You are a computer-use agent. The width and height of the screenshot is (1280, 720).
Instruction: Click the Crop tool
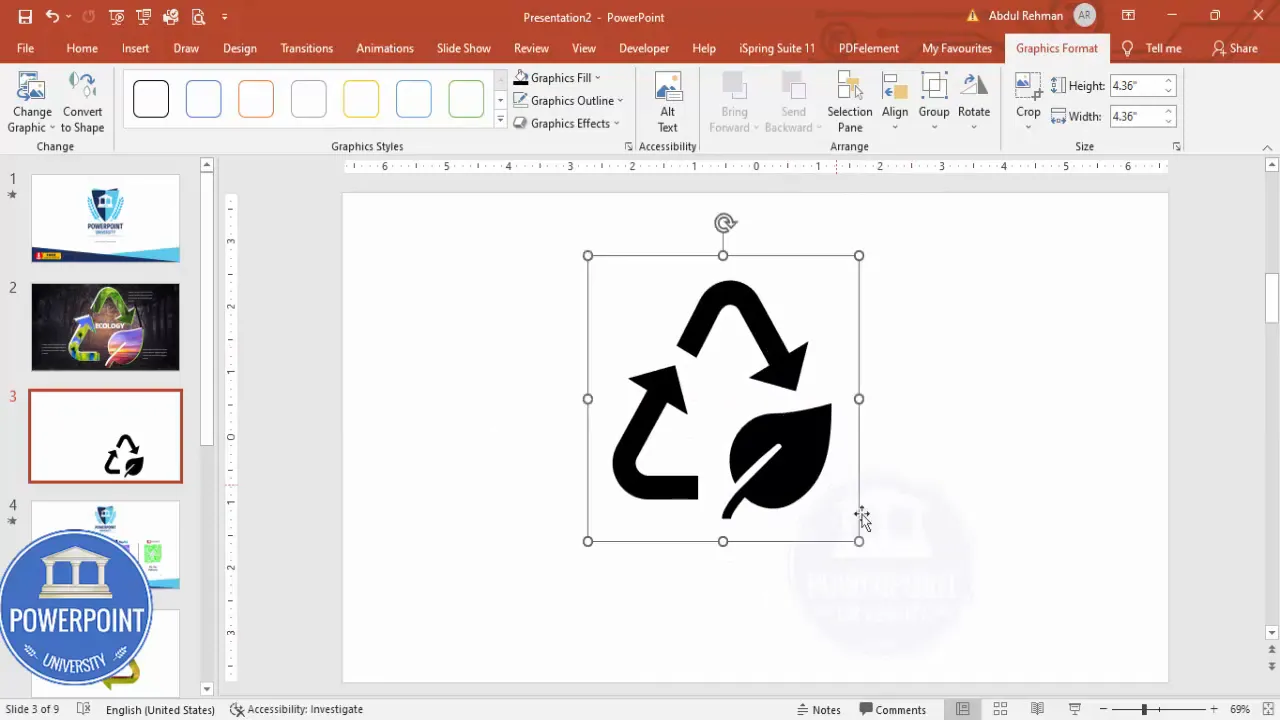(1028, 95)
